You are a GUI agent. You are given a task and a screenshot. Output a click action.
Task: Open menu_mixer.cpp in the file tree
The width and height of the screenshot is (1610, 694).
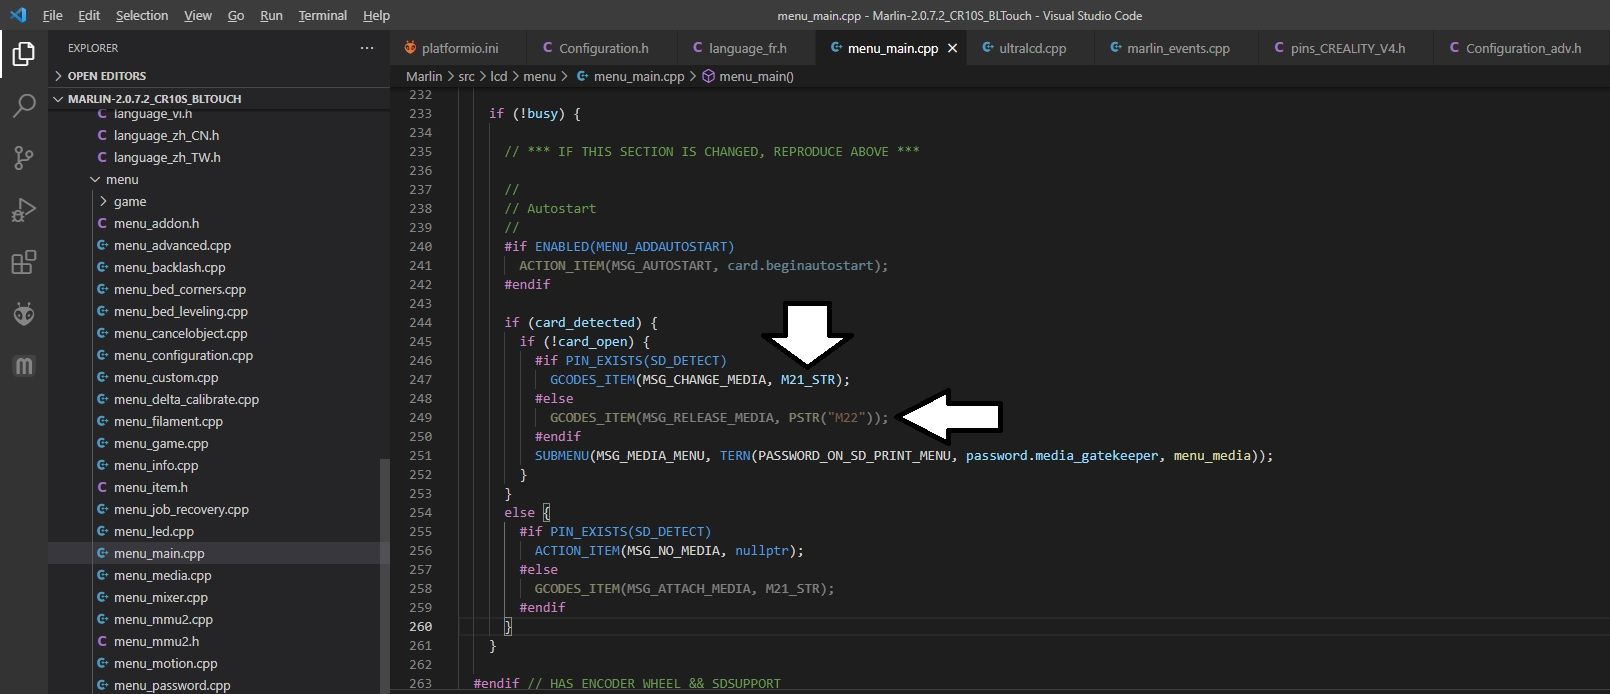[x=218, y=597]
